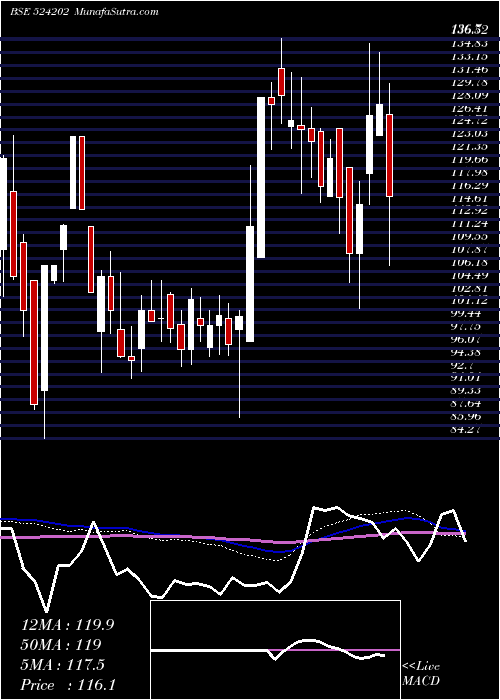Screen dimensions: 500x700
Task: Click the 119.66 price axis label
Action: (470, 159)
